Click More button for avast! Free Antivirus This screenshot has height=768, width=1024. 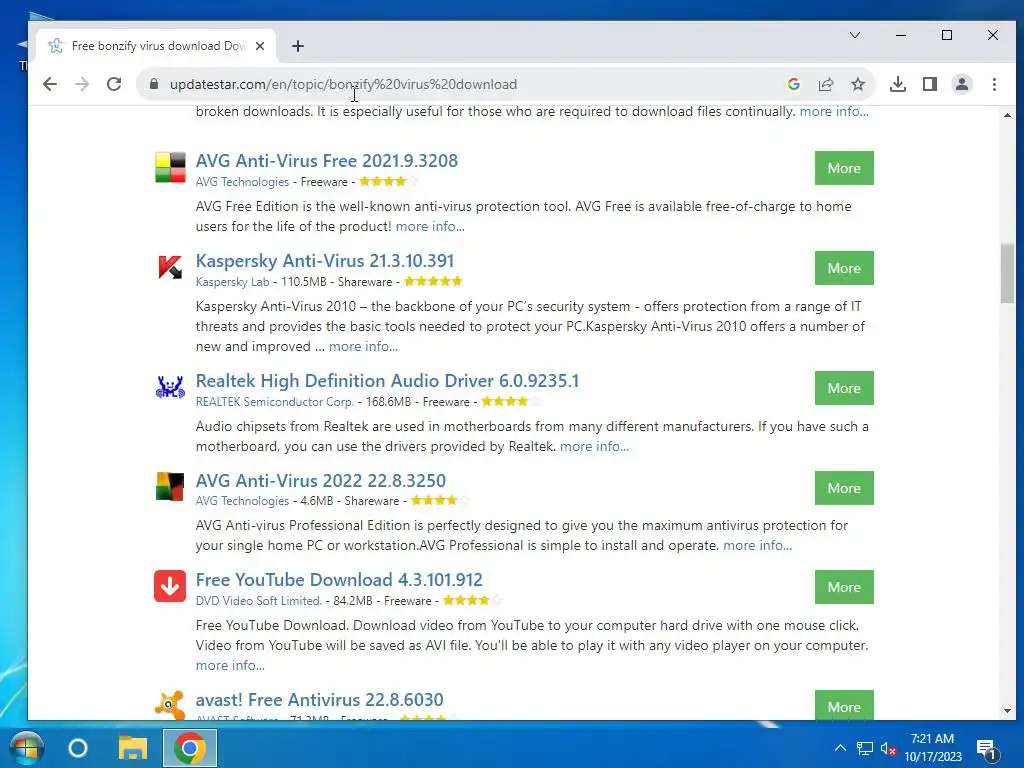[844, 705]
